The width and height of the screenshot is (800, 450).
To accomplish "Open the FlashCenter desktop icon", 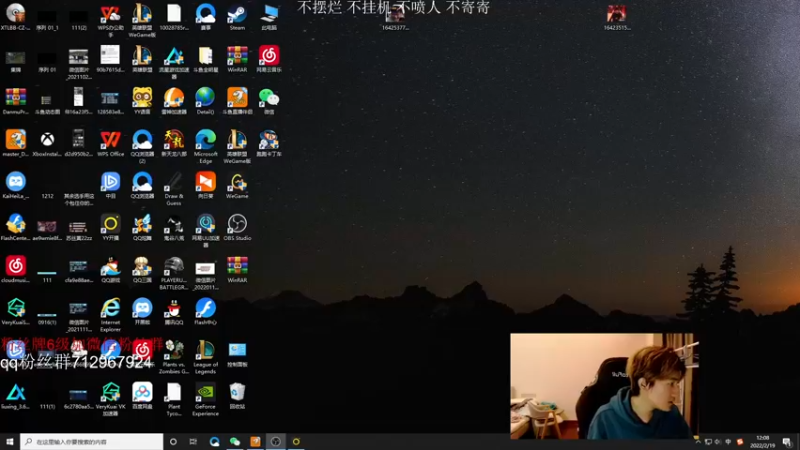I will [x=16, y=227].
